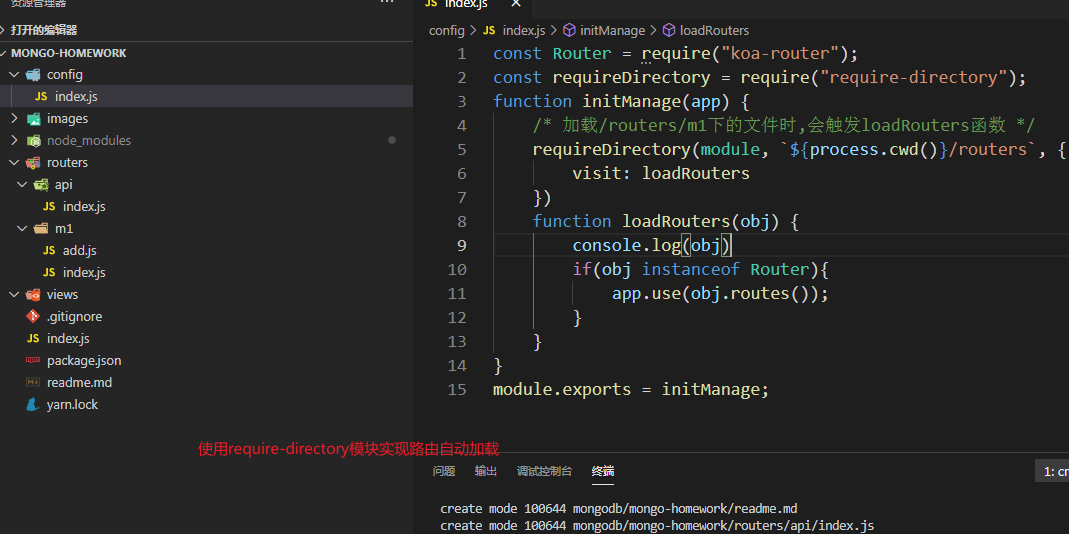Screen dimensions: 1069x534
Task: Select the node_modules folder label
Action: click(x=89, y=140)
